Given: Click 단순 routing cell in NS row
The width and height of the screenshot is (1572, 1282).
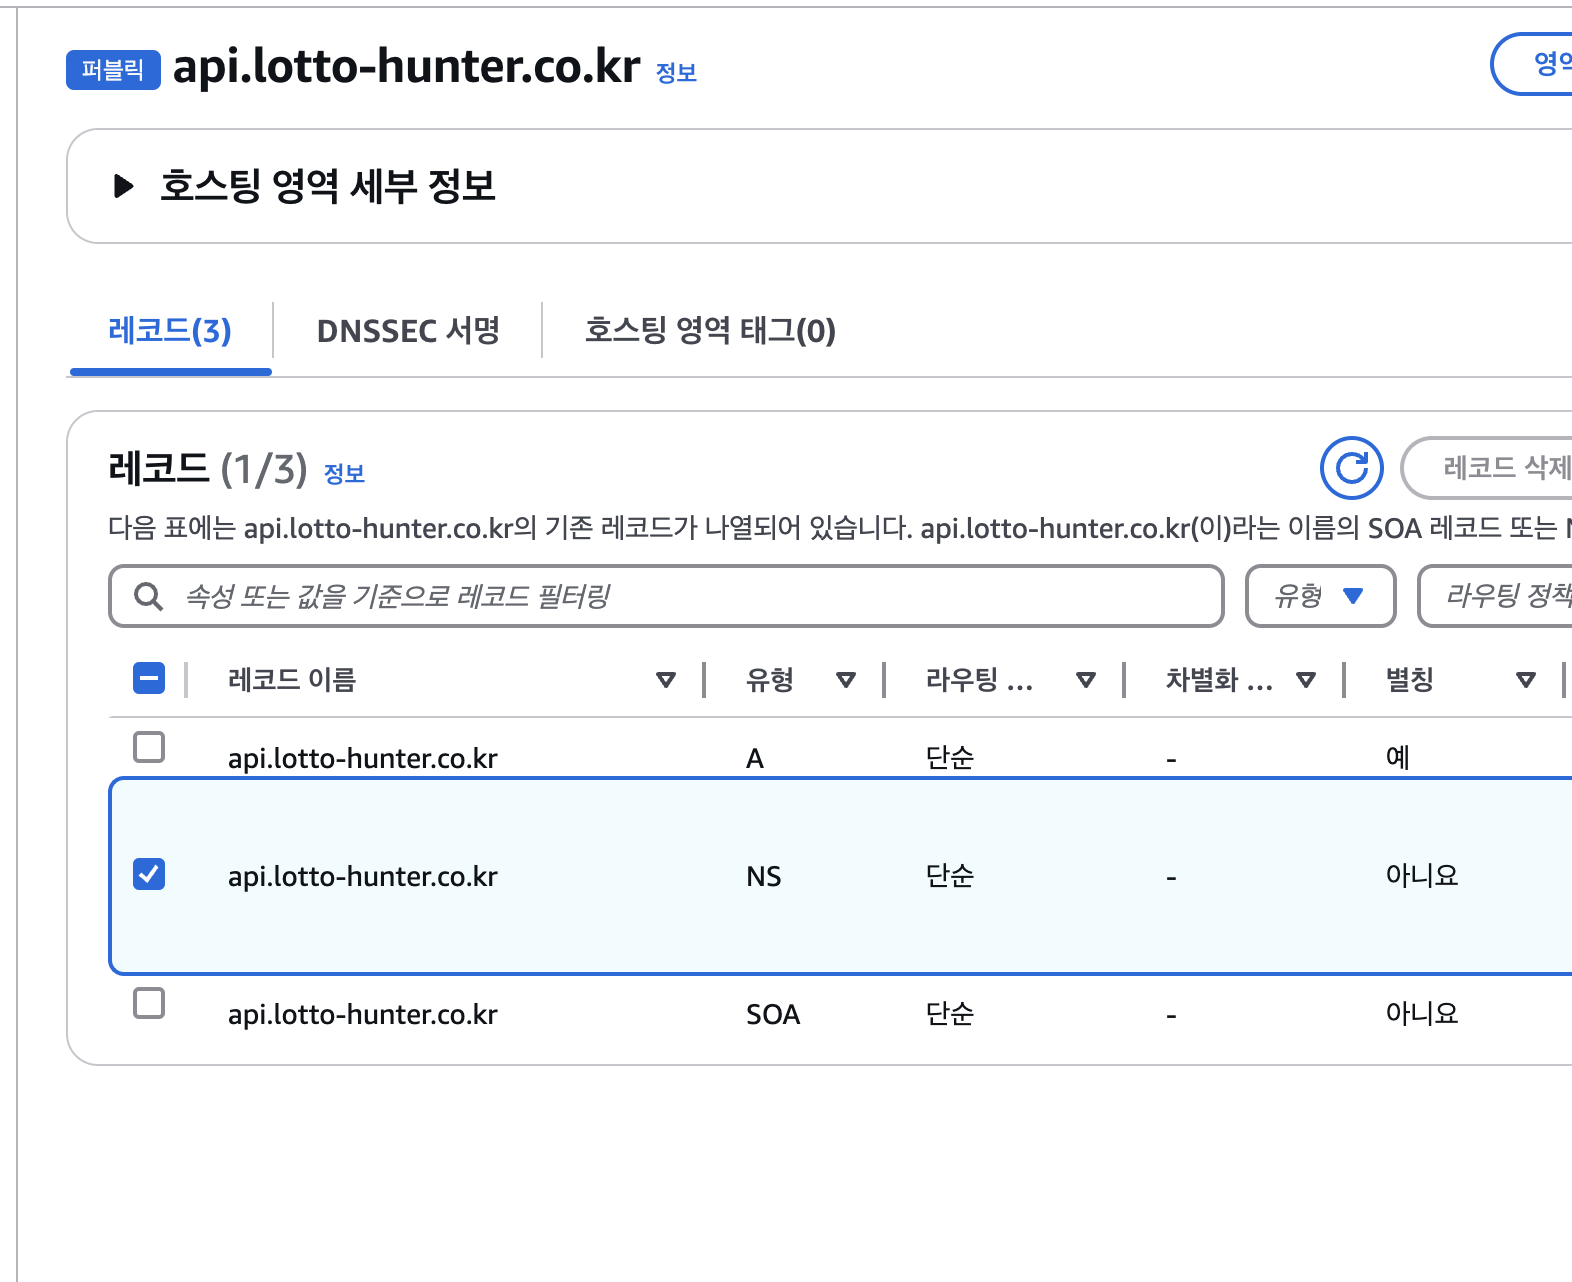Looking at the screenshot, I should tap(950, 876).
